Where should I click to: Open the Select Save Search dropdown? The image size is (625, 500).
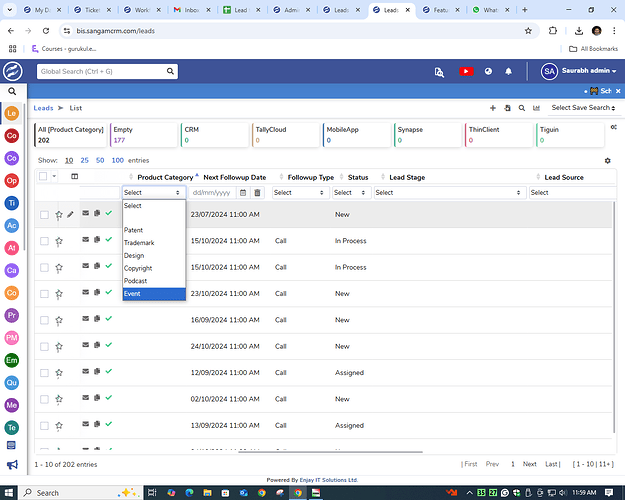coord(583,108)
